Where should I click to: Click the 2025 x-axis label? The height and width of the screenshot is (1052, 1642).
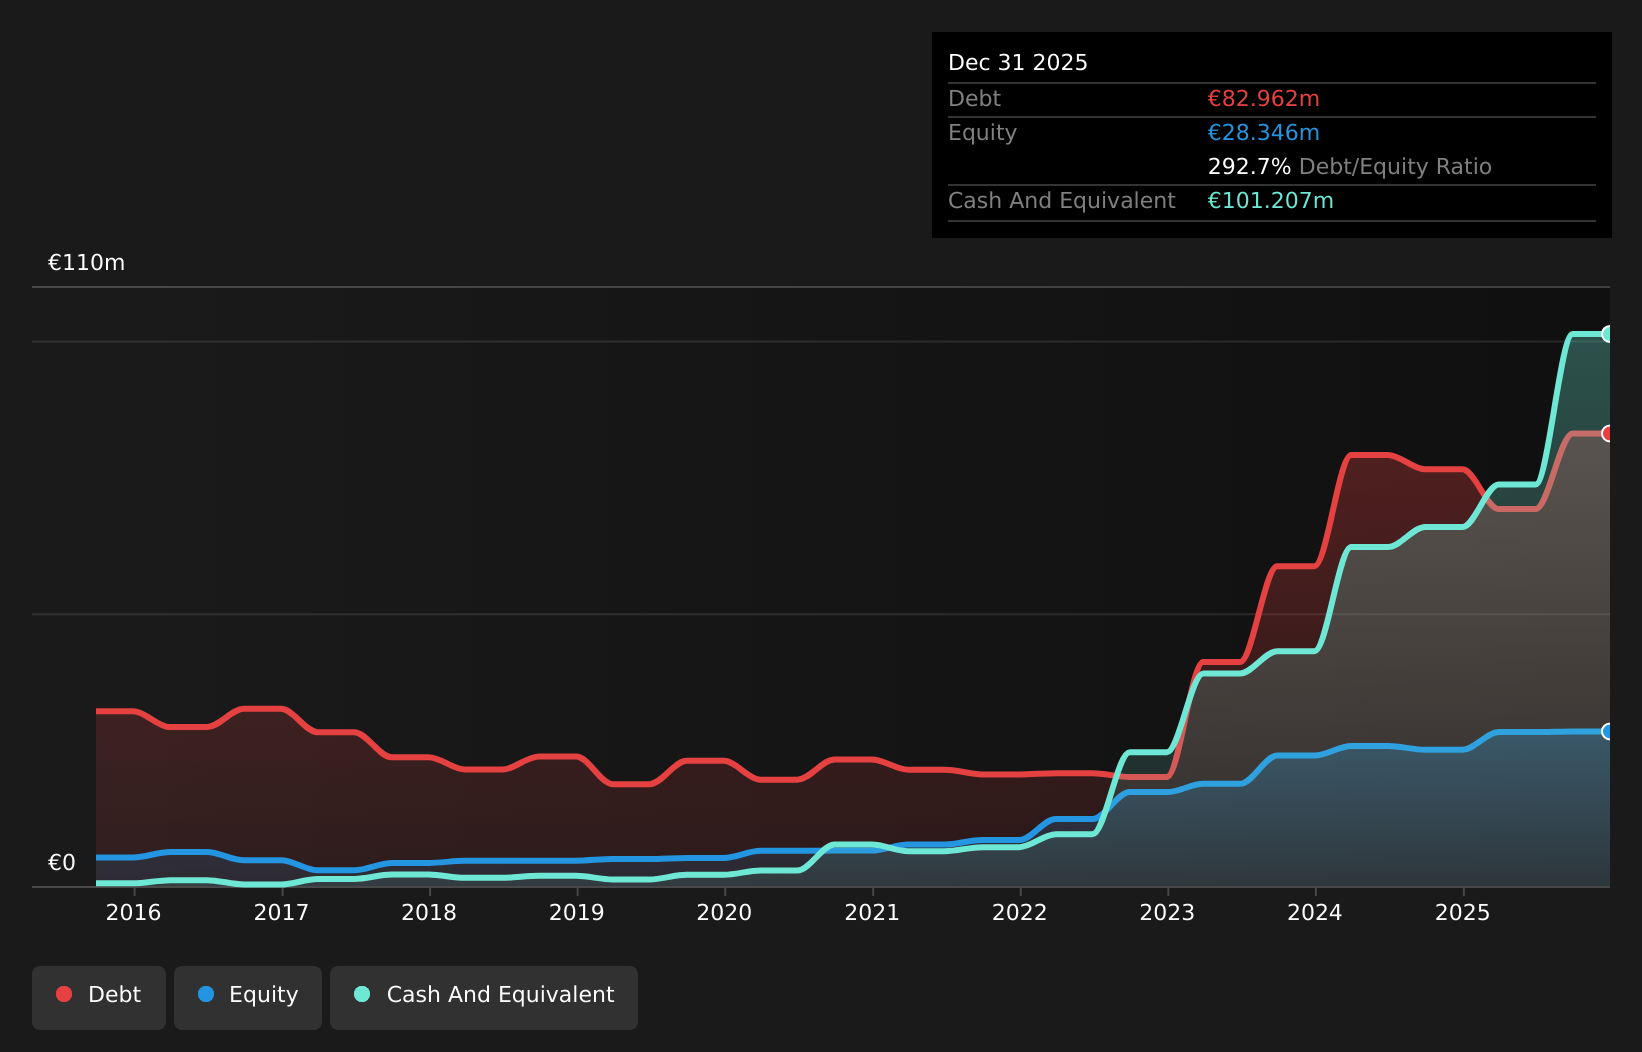pos(1462,912)
